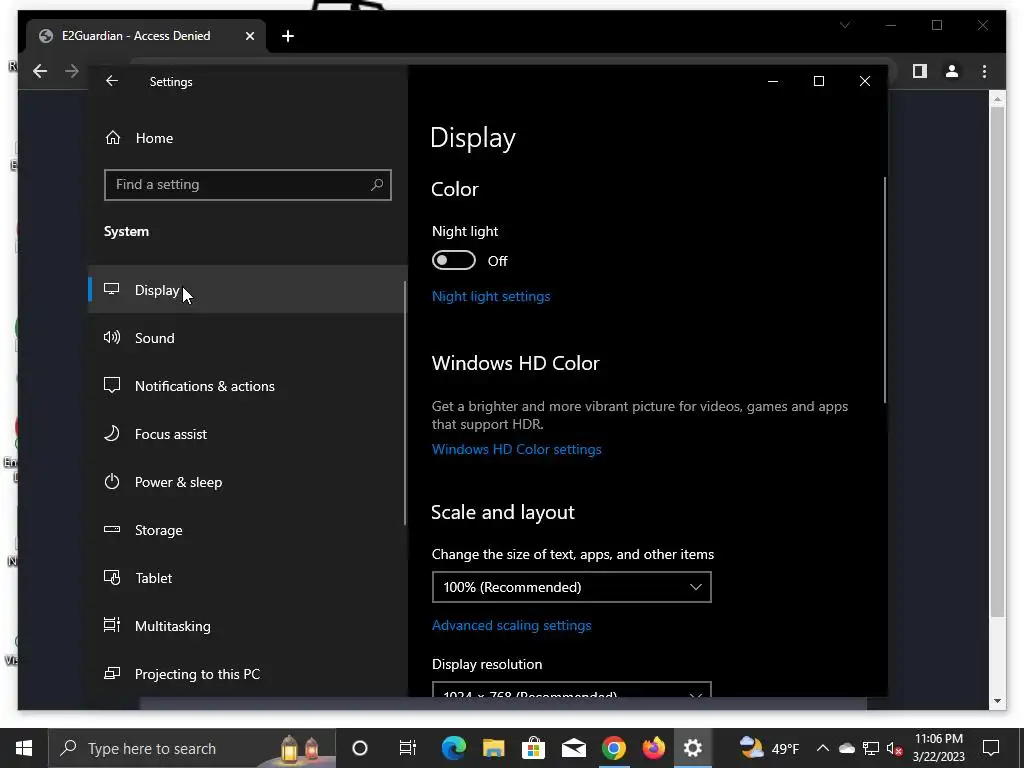The width and height of the screenshot is (1024, 768).
Task: Open File Explorer from taskbar
Action: (494, 748)
